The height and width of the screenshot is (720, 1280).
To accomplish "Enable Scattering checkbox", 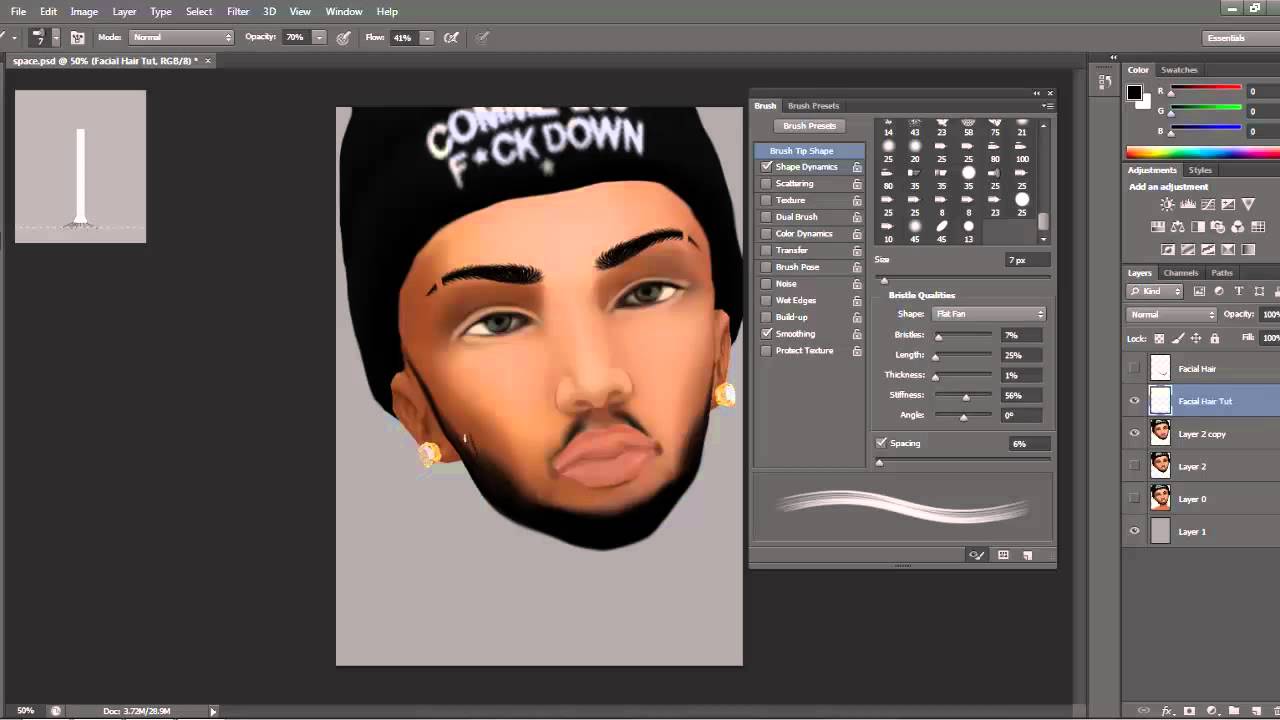I will (x=767, y=184).
